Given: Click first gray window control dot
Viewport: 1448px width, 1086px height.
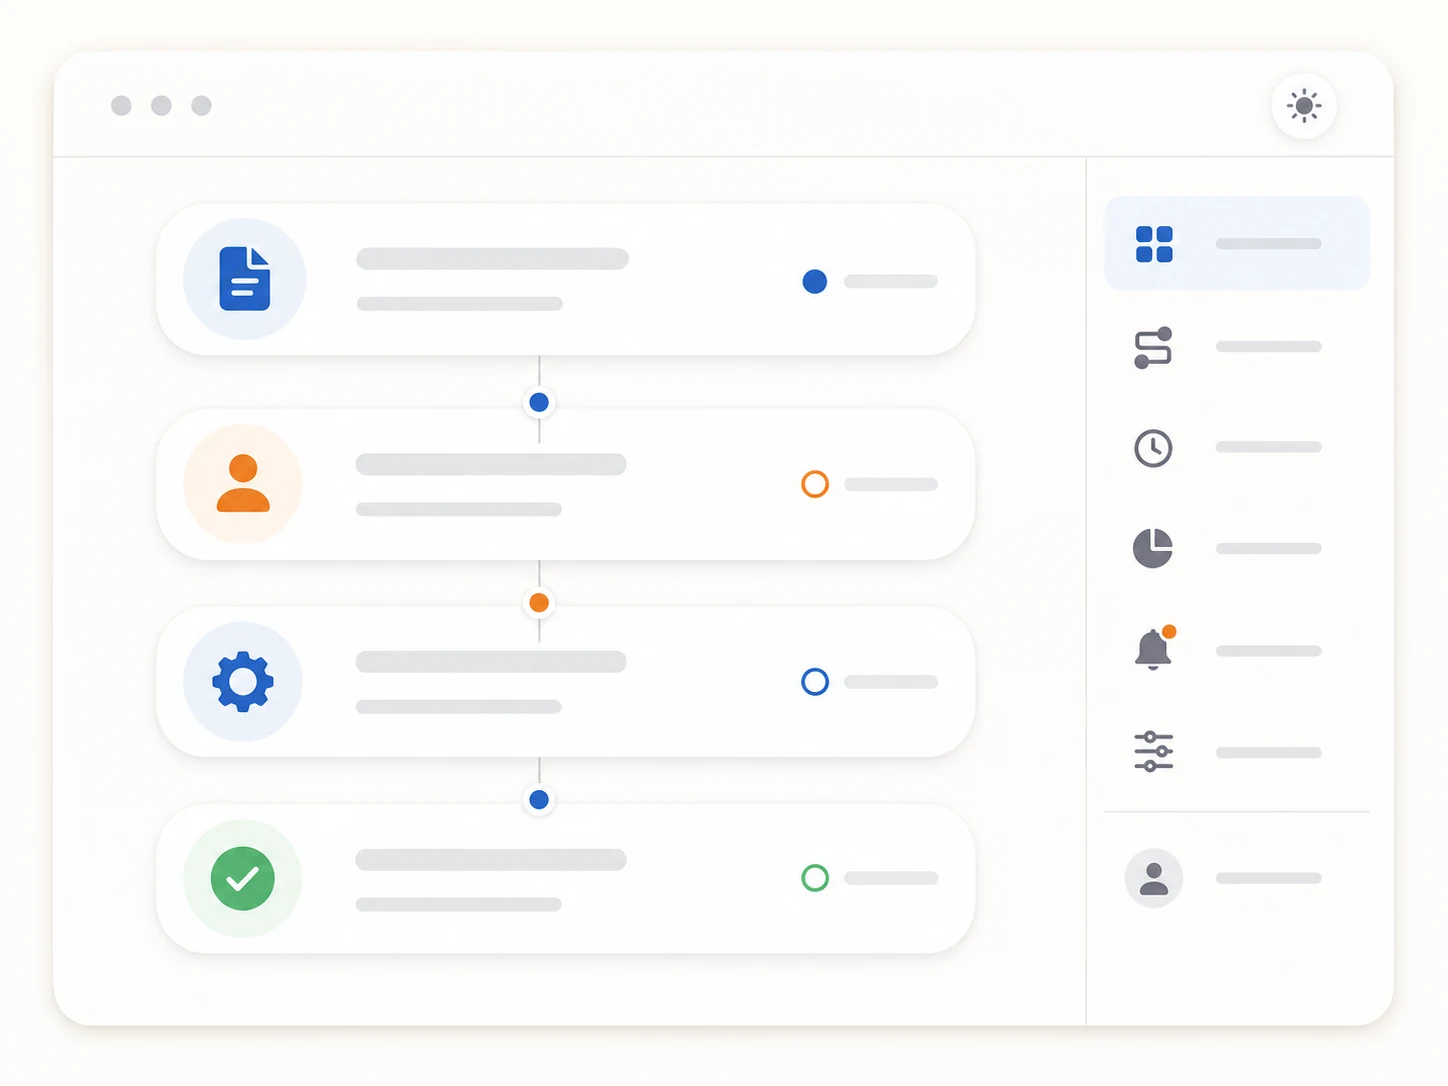Looking at the screenshot, I should click(121, 106).
